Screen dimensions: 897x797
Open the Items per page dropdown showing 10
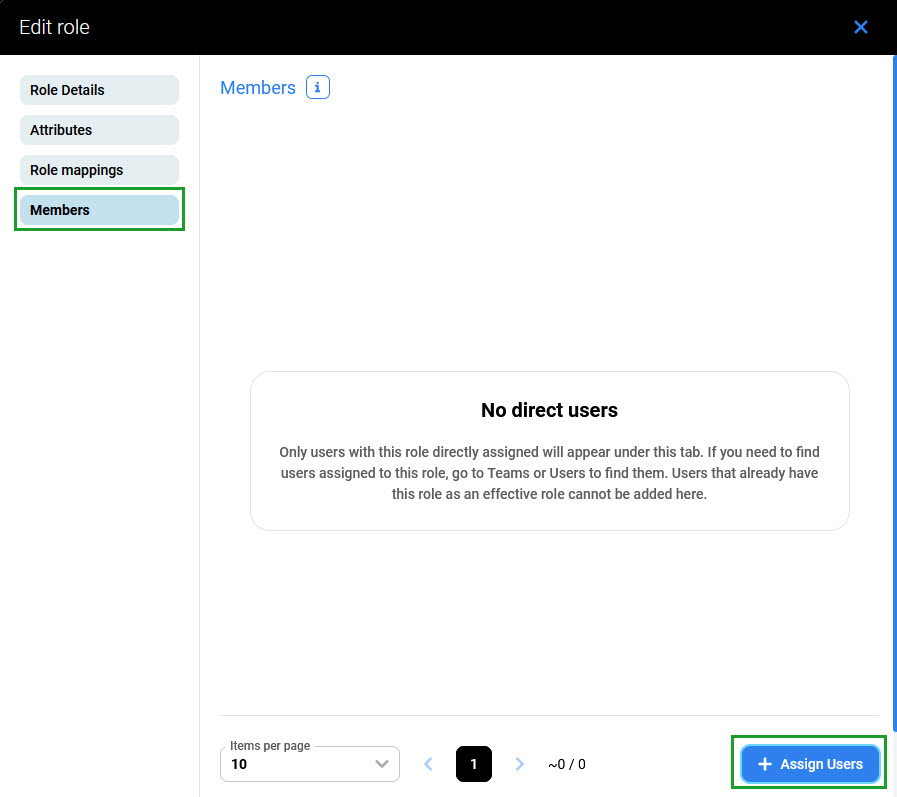click(x=300, y=764)
